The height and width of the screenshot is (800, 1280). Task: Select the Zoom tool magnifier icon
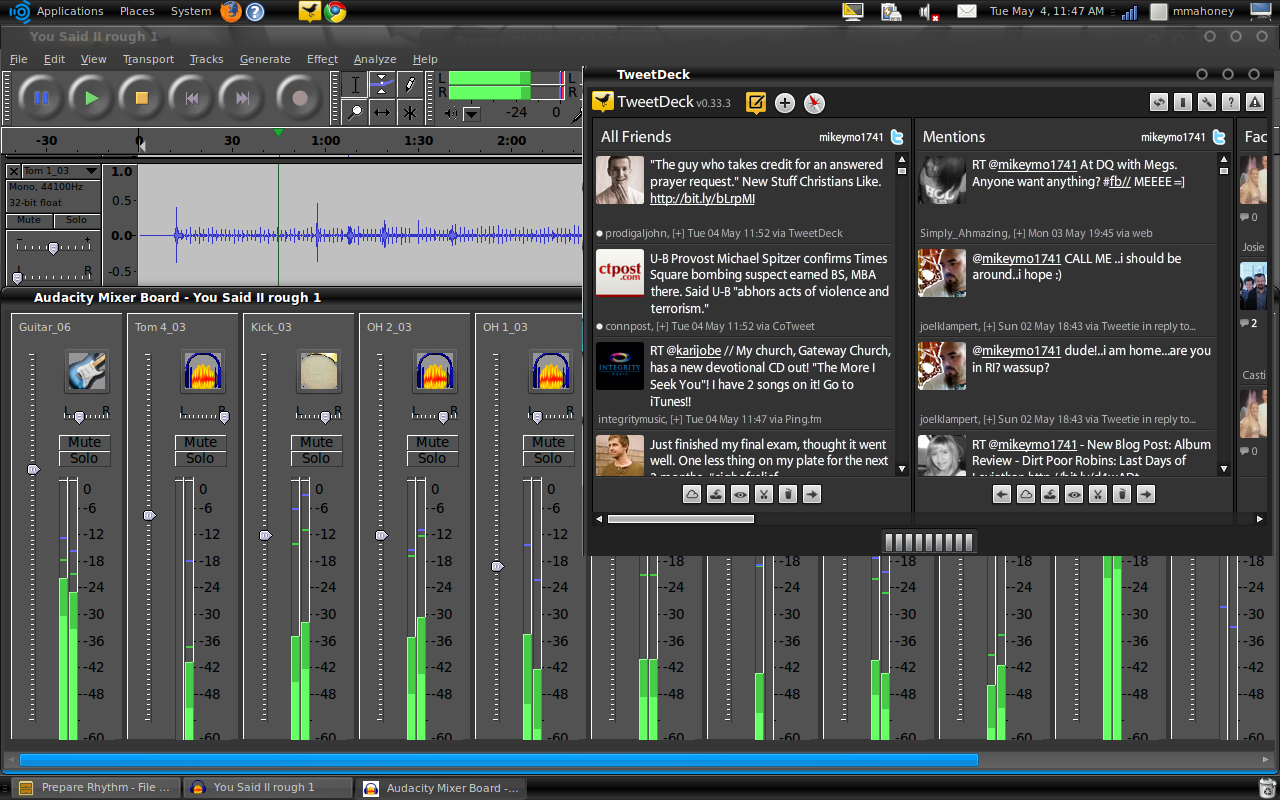point(354,111)
